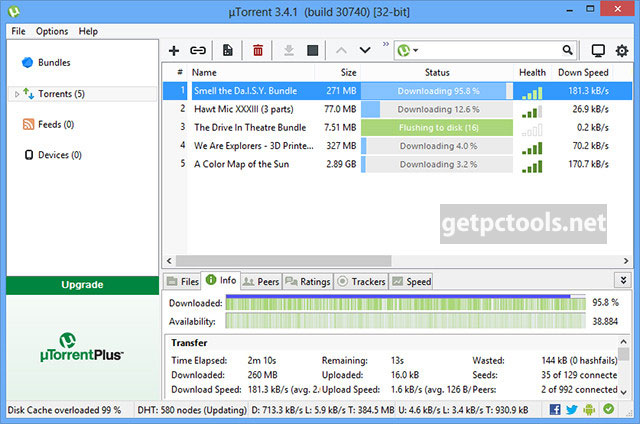Viewport: 640px width, 424px height.
Task: Click the red Remove Torrent trash icon
Action: 258,50
